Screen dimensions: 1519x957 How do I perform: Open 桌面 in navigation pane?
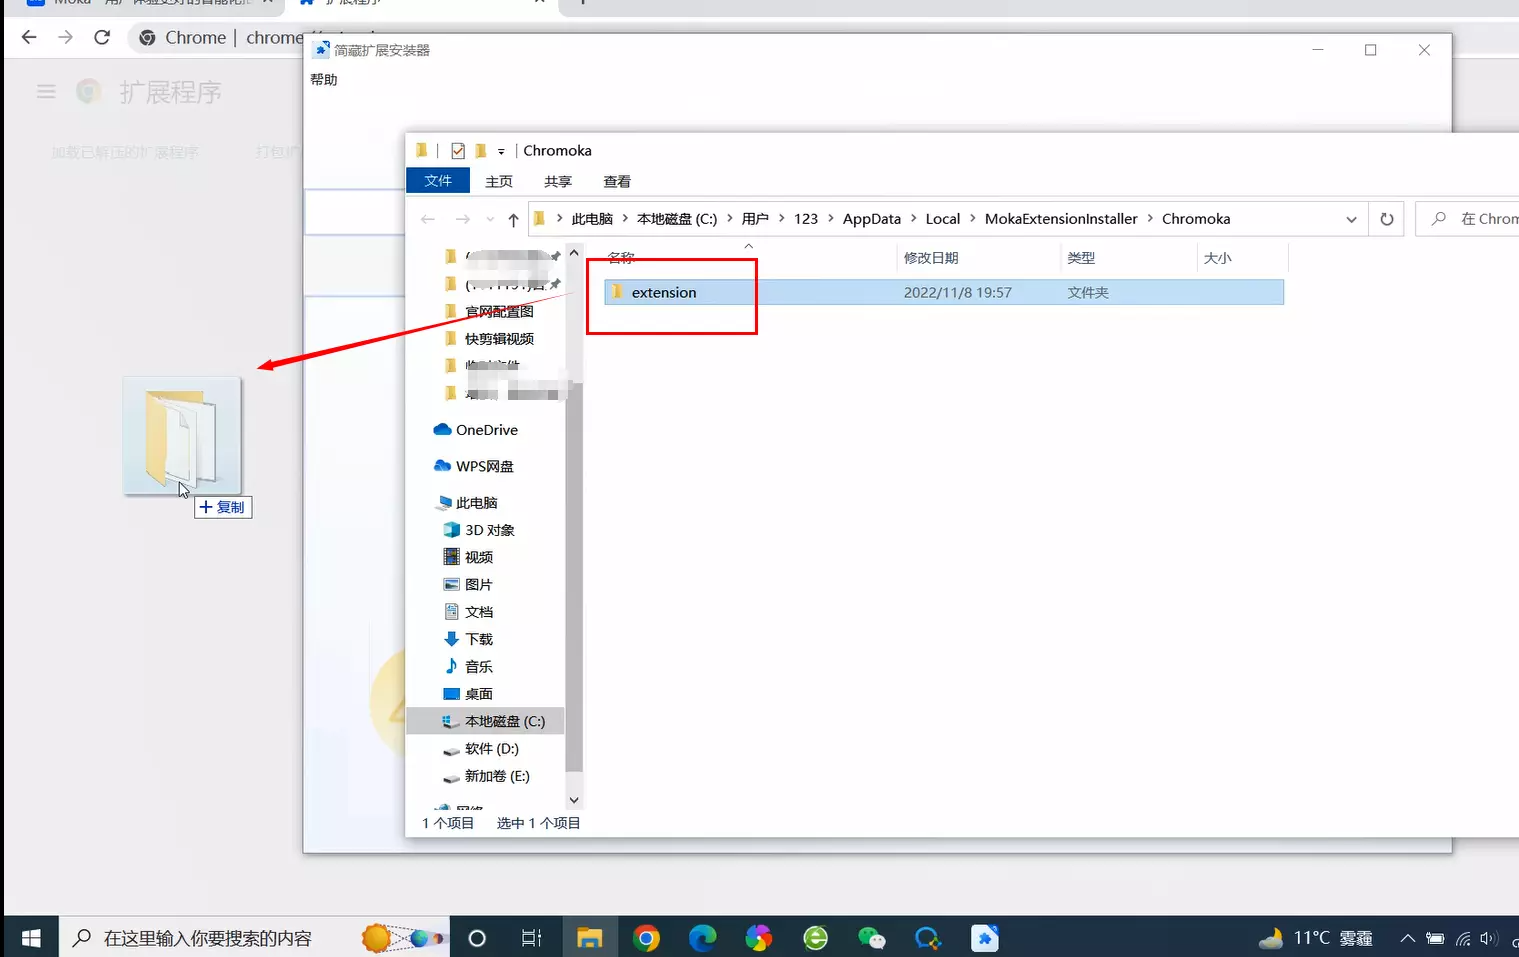point(478,694)
